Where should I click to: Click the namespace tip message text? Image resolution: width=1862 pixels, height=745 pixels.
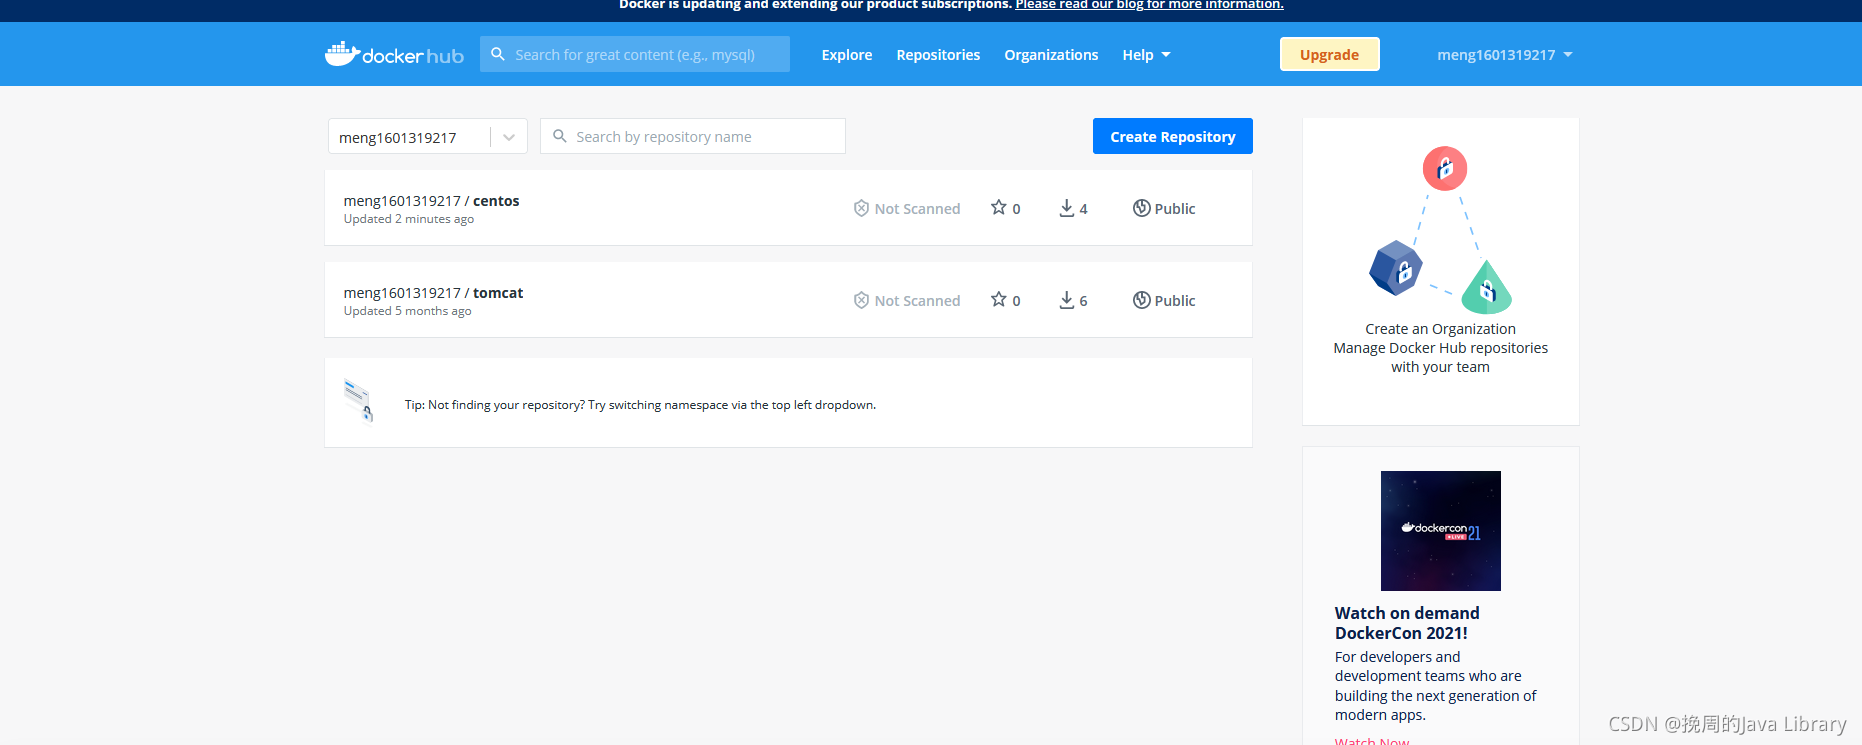(640, 405)
